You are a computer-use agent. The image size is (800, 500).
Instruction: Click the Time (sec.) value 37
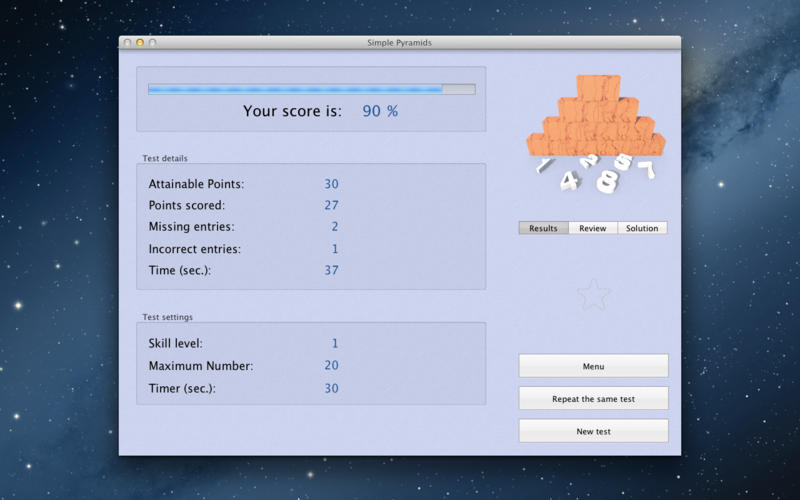click(x=331, y=270)
